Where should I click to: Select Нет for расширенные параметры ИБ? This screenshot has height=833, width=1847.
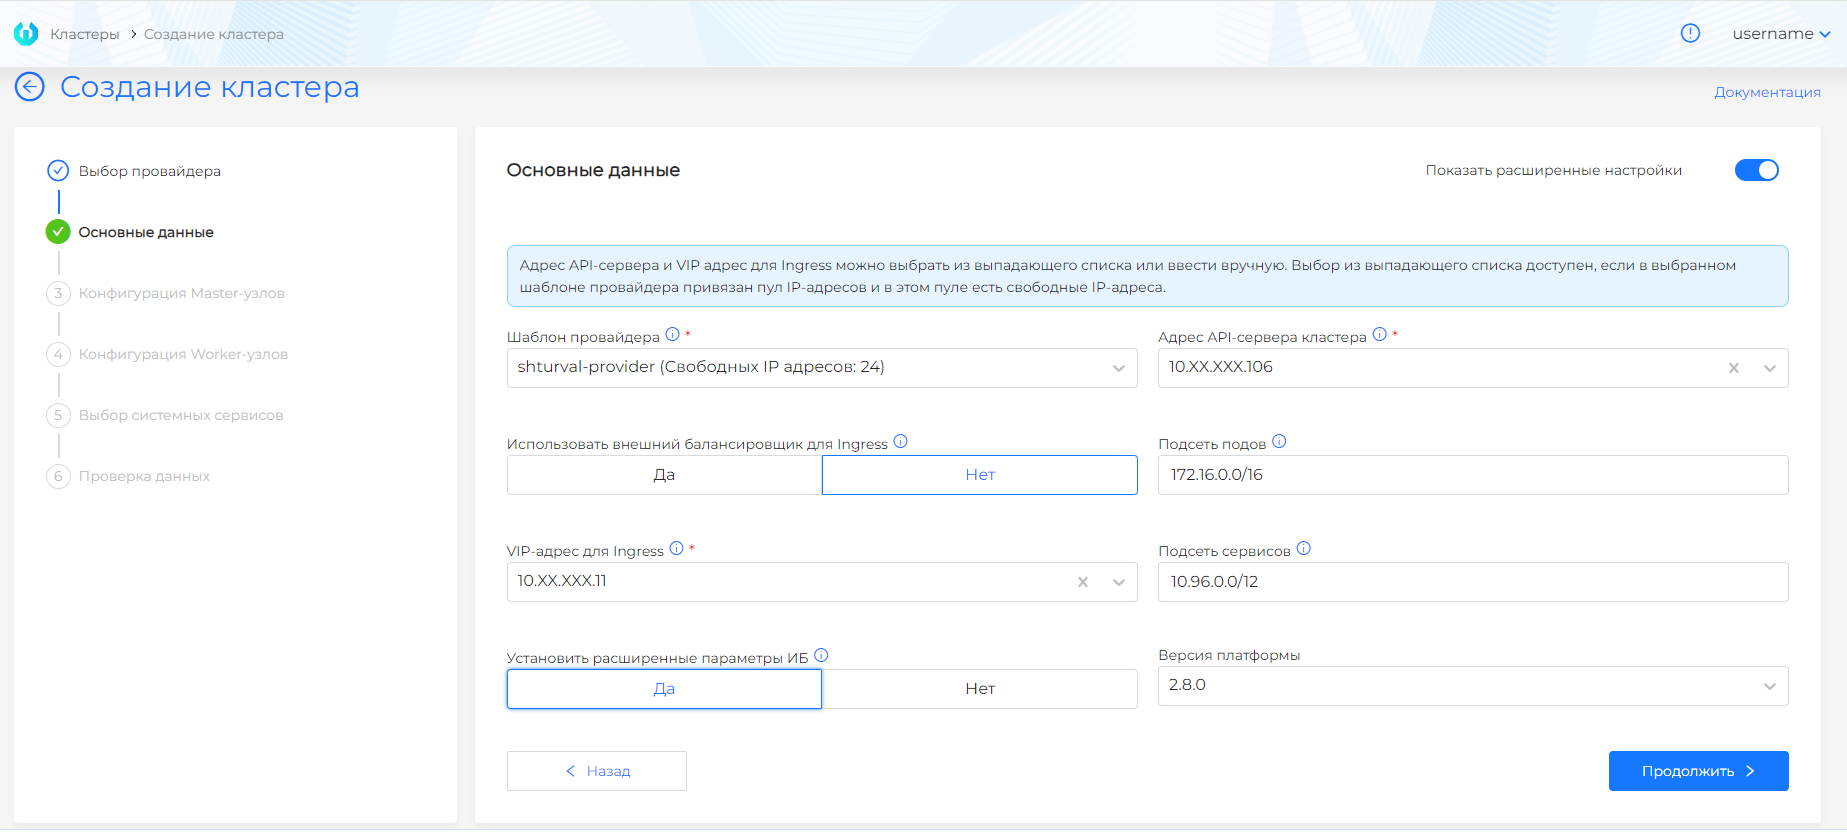979,689
